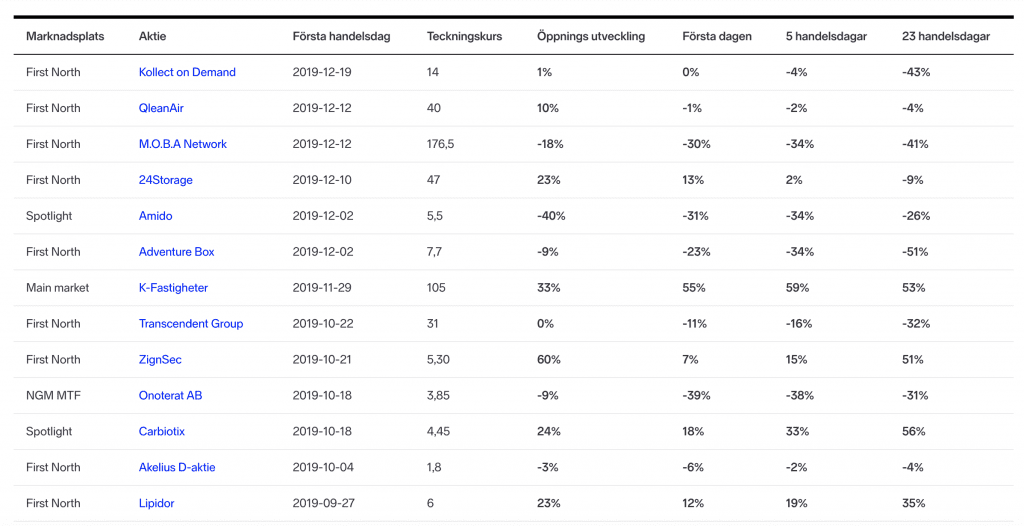Click the QleanAir stock link
Image resolution: width=1024 pixels, height=526 pixels.
[x=161, y=108]
